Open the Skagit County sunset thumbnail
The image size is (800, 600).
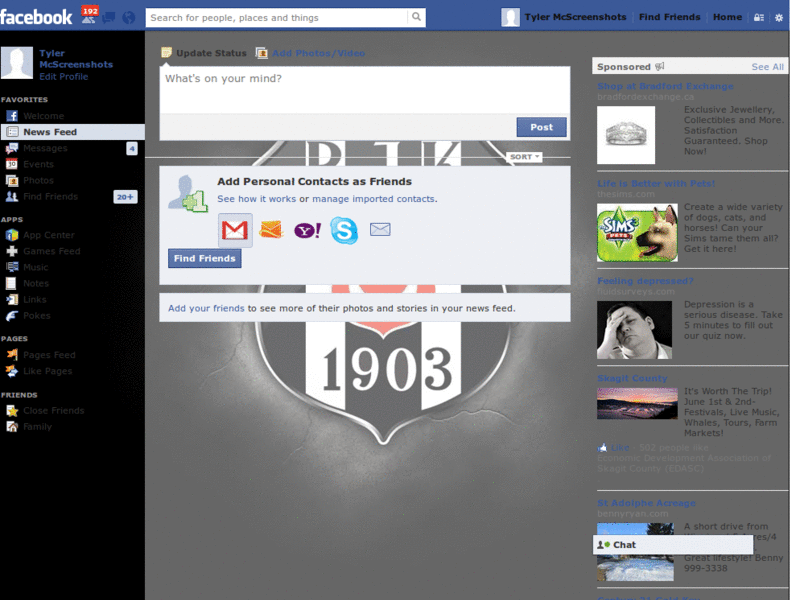637,404
